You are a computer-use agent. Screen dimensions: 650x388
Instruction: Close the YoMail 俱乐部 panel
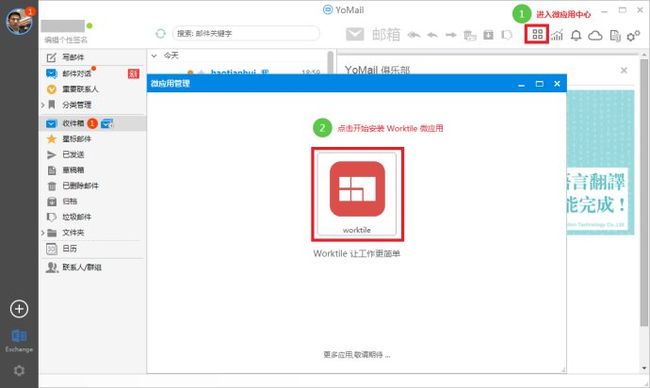623,70
